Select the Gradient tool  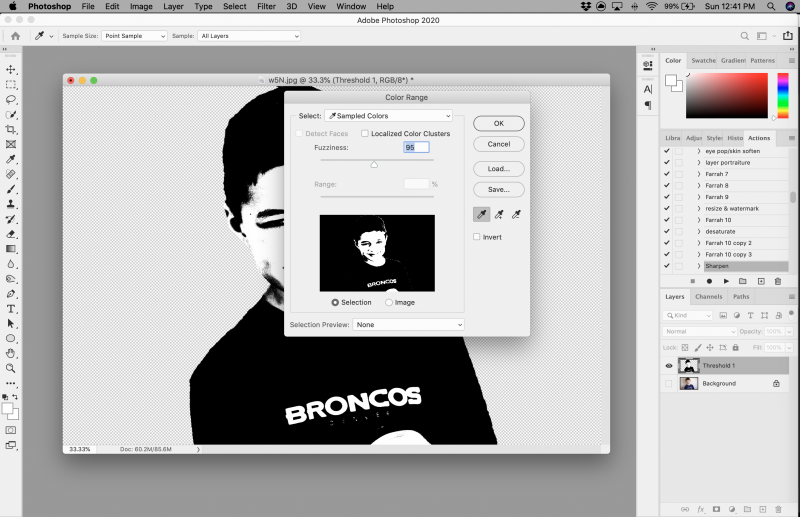point(11,249)
